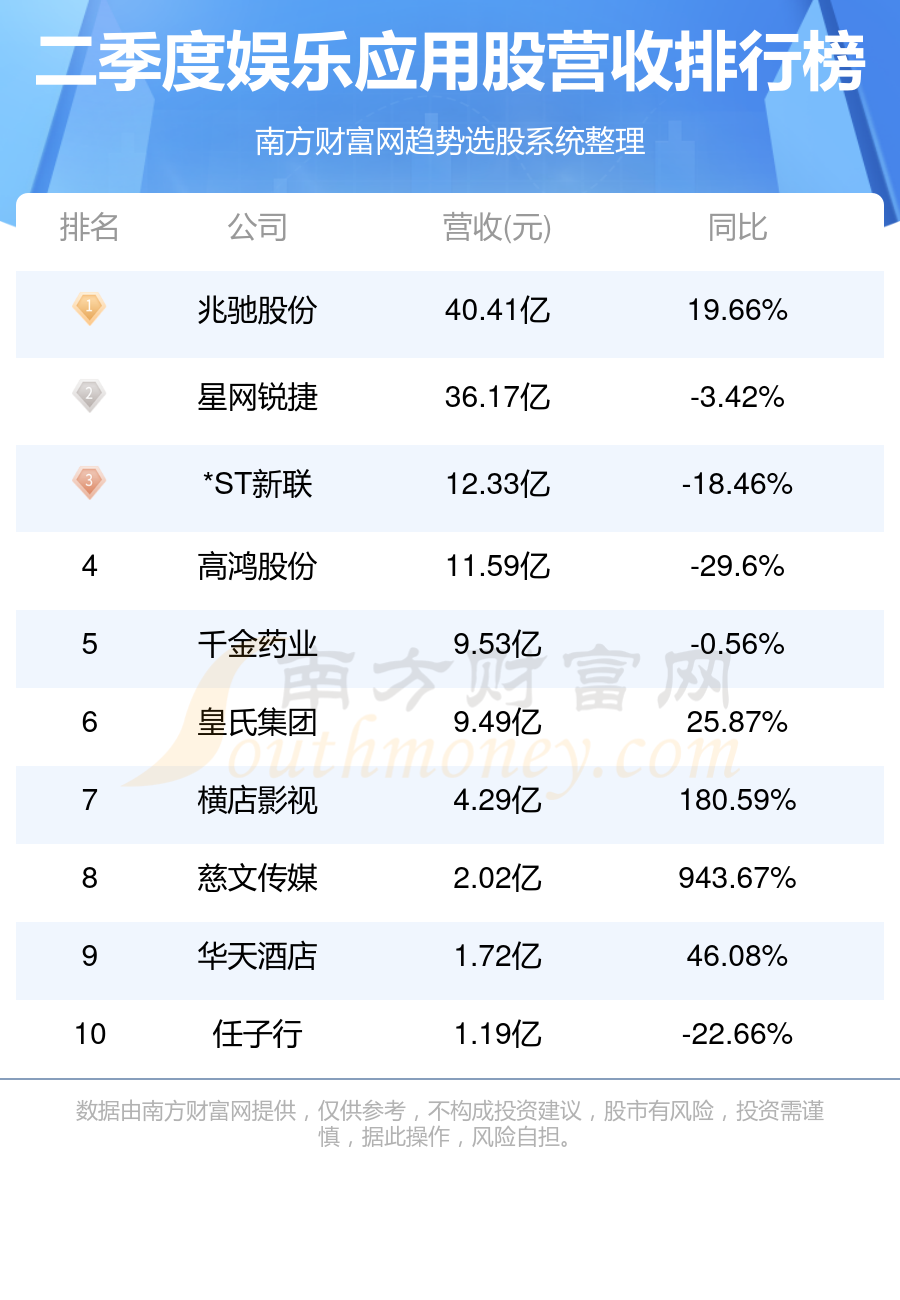Select the 营收(元) column header

click(x=497, y=228)
